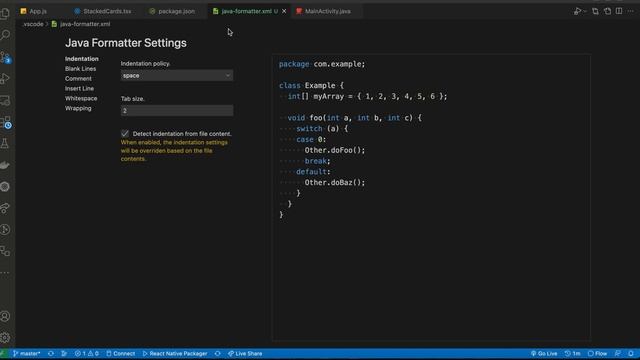Viewport: 640px width, 360px height.
Task: Select the Comment settings category
Action: [78, 78]
